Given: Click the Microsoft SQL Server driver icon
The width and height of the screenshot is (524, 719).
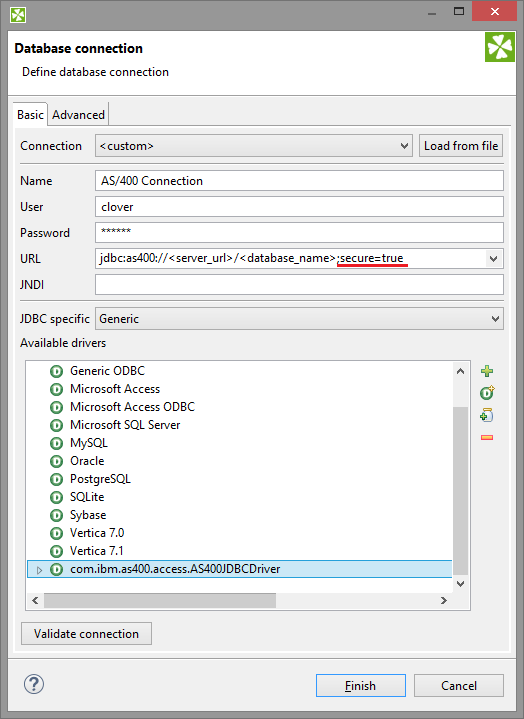Looking at the screenshot, I should 56,425.
